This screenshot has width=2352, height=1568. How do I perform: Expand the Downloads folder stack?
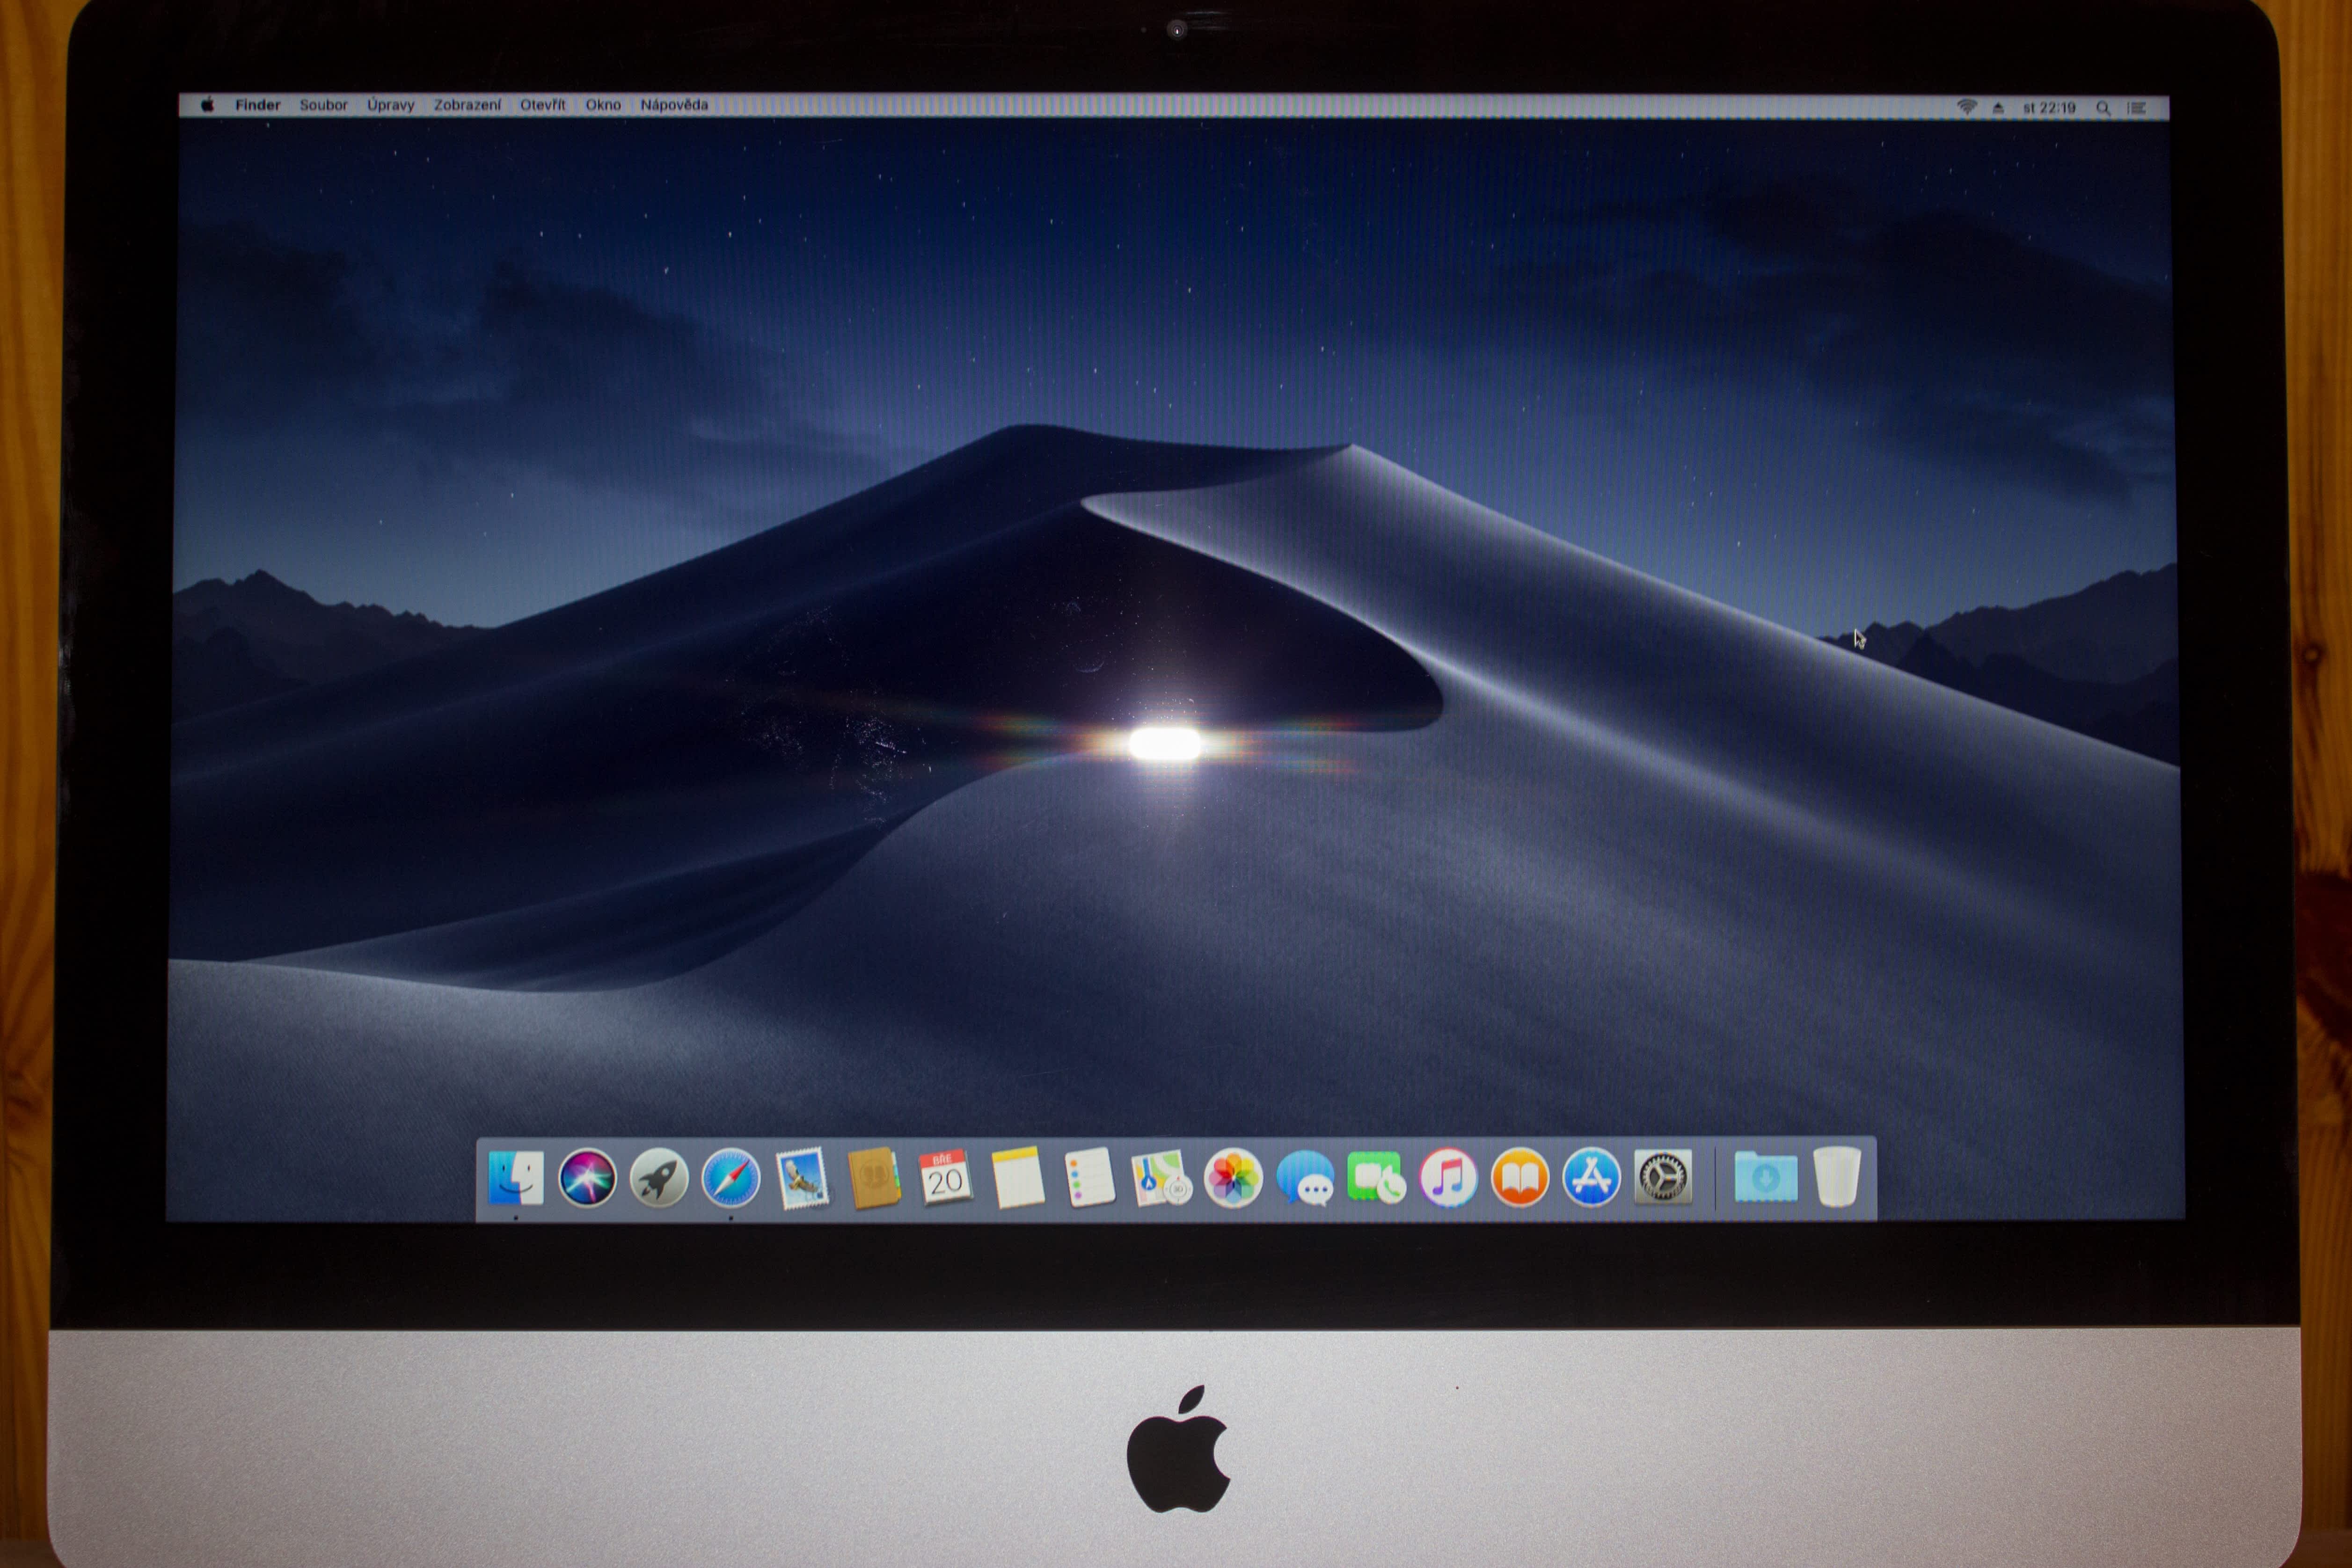point(1765,1178)
